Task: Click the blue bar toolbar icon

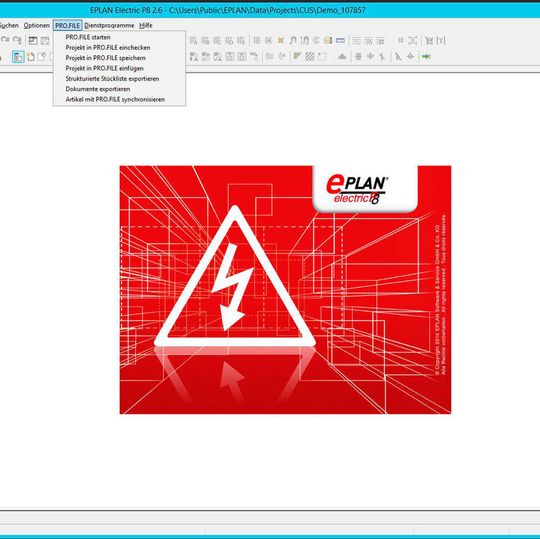Action: click(x=340, y=40)
